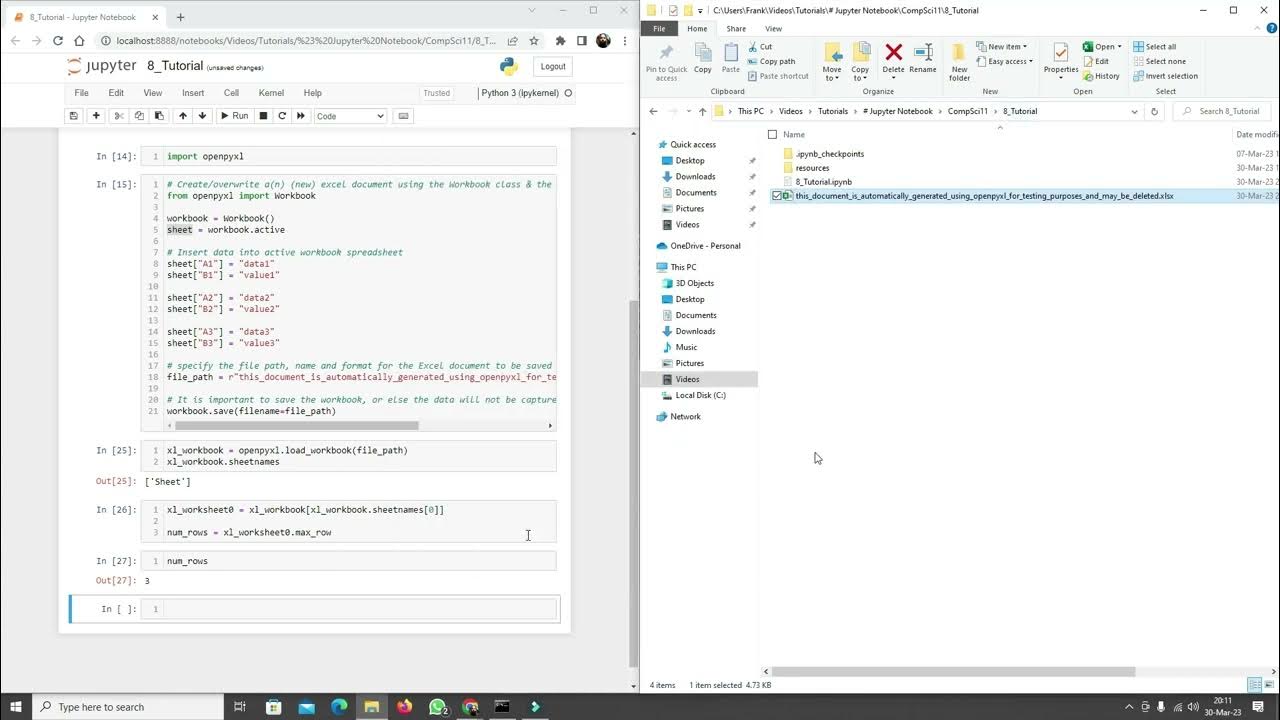Viewport: 1280px width, 720px height.
Task: Move selected cell up arrow
Action: [x=182, y=116]
